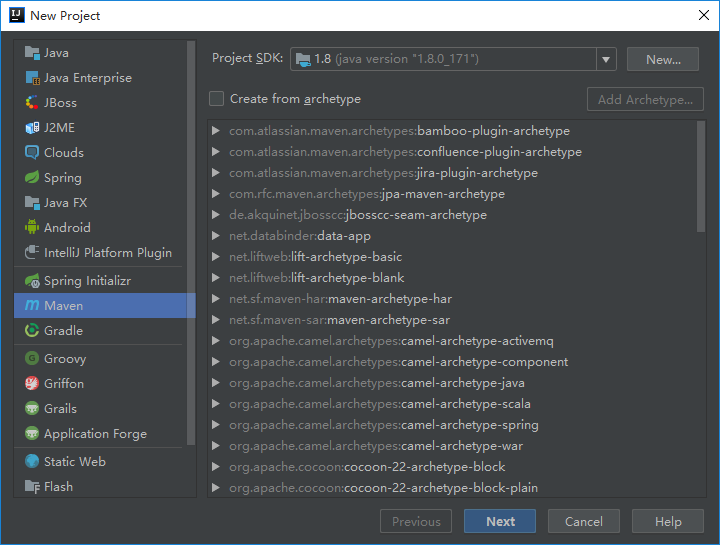720x545 pixels.
Task: Click the Add Archetype... button
Action: point(645,99)
